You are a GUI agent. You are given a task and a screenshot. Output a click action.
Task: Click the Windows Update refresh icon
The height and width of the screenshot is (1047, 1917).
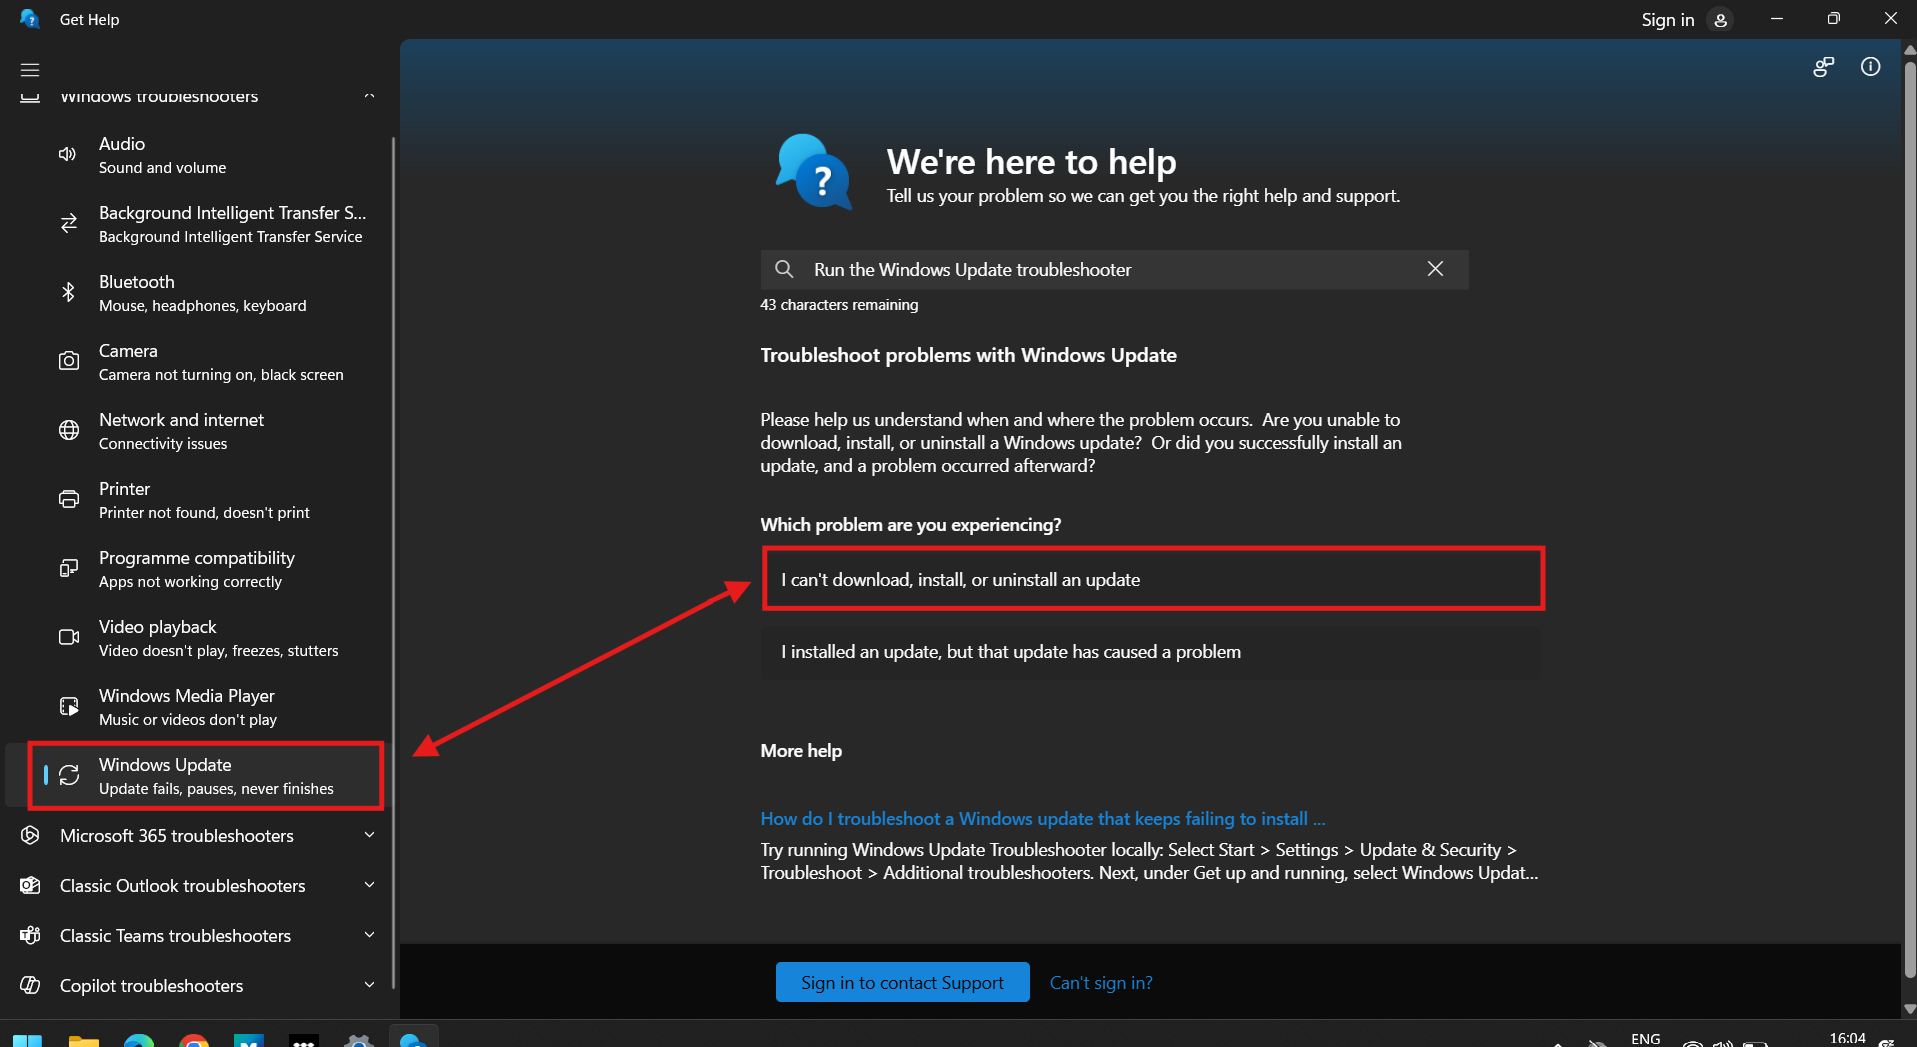coord(68,775)
